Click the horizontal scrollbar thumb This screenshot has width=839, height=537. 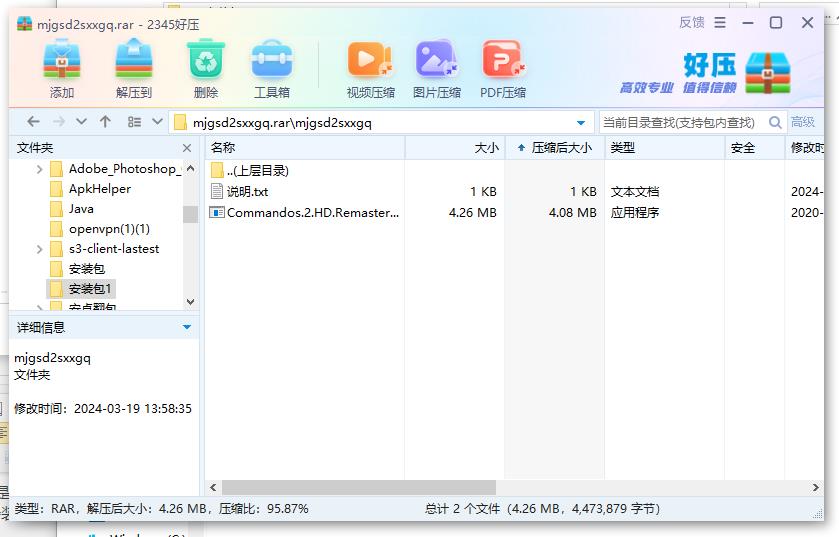359,487
